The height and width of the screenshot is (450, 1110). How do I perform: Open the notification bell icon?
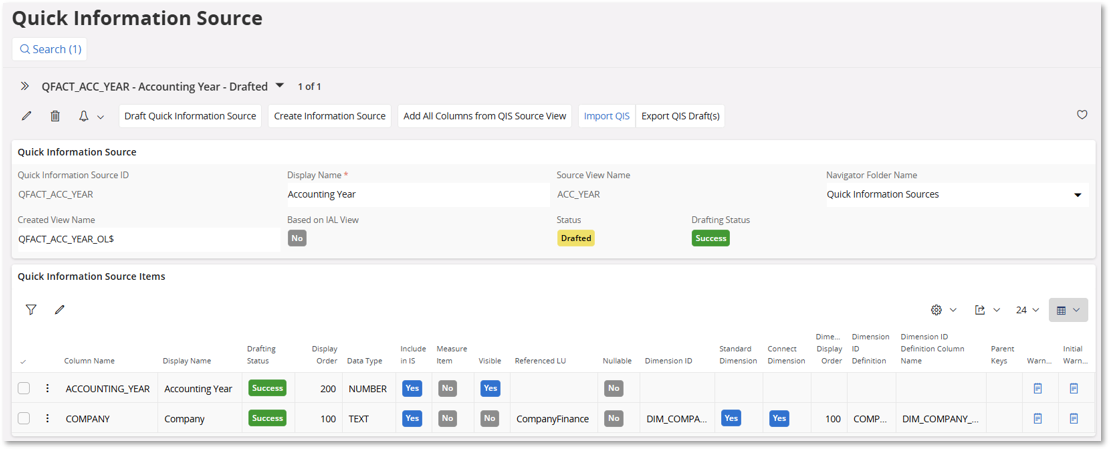pos(84,116)
